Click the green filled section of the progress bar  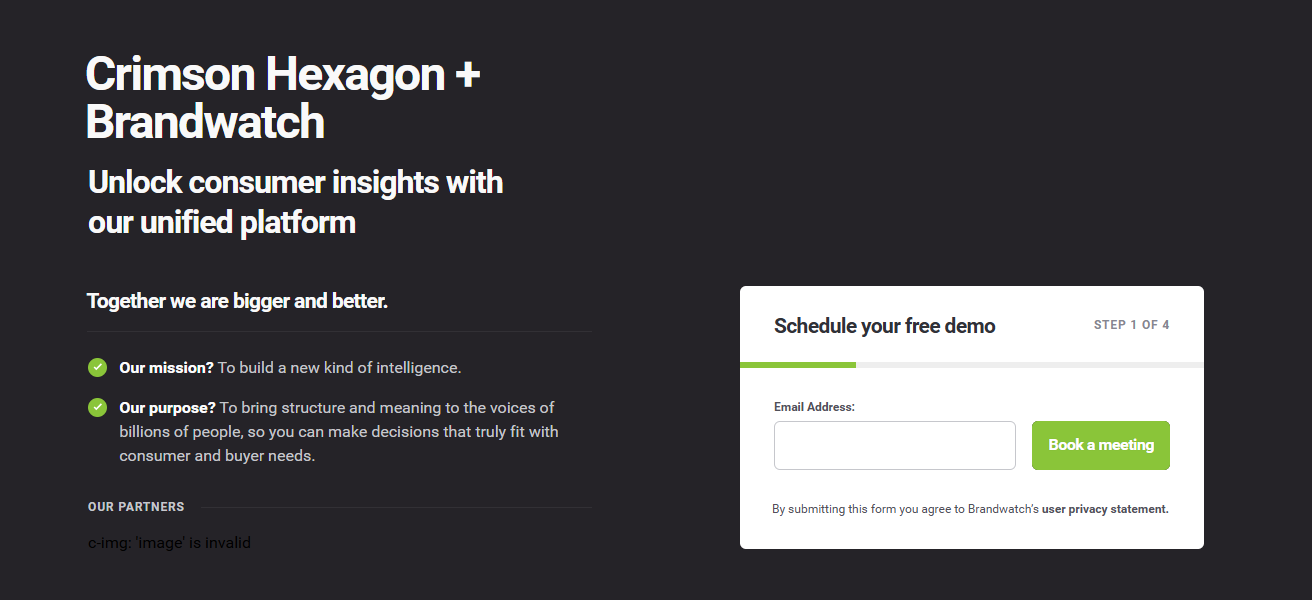(x=797, y=365)
